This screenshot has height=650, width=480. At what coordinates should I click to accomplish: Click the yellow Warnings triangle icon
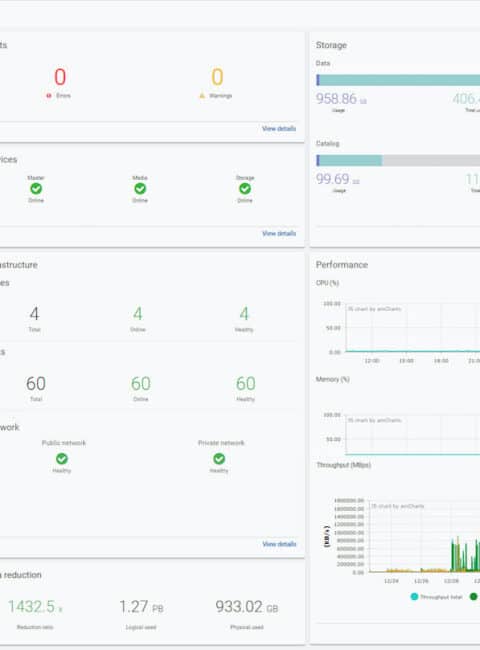coord(202,96)
